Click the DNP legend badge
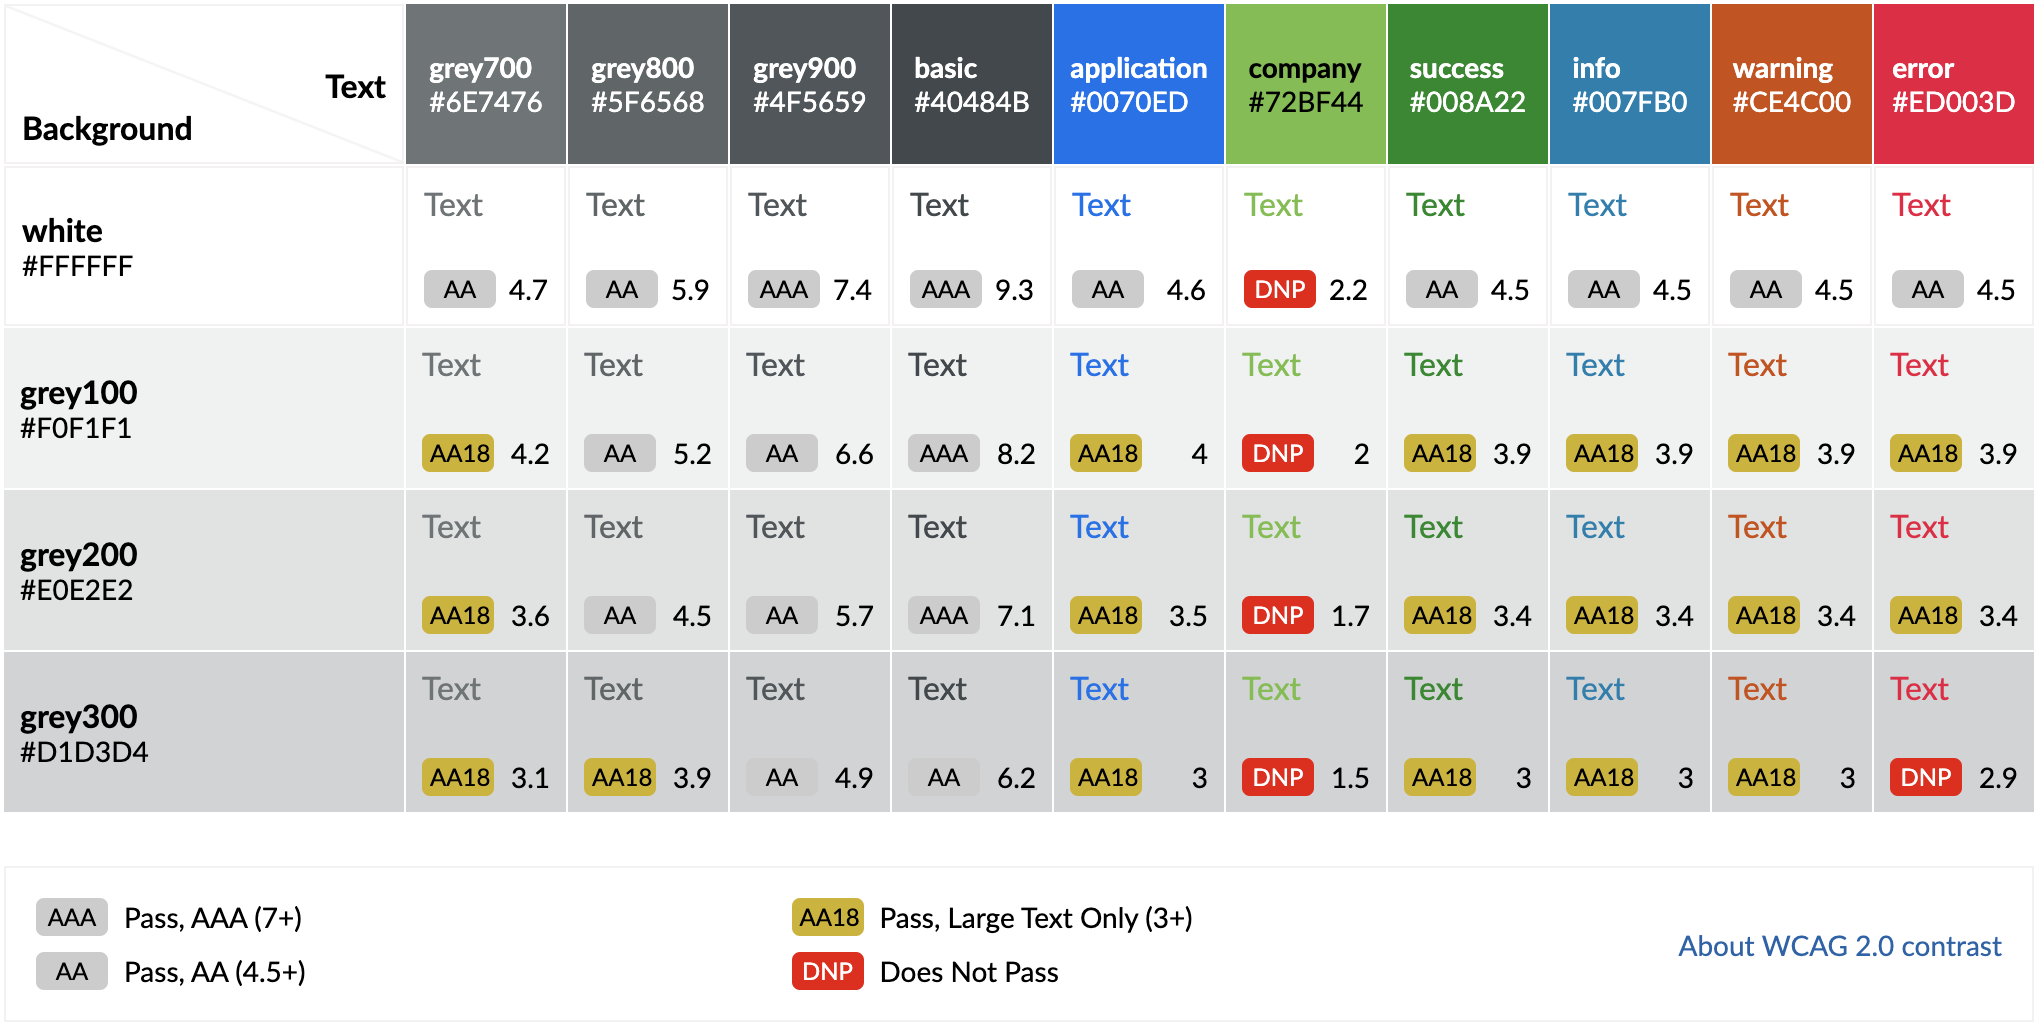2040x1028 pixels. 828,971
